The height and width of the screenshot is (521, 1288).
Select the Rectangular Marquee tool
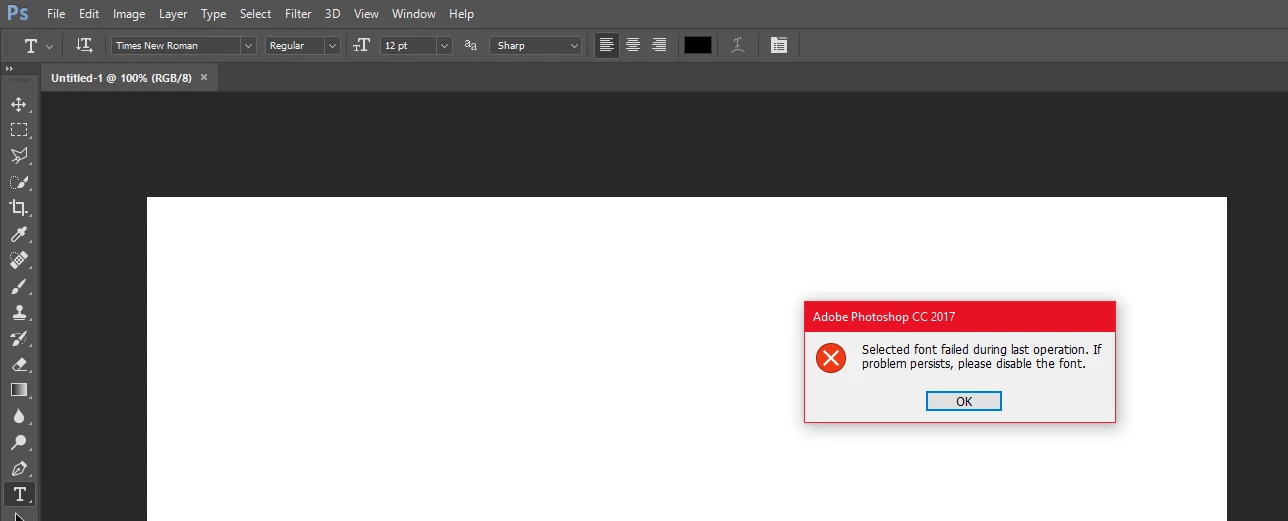[x=18, y=130]
